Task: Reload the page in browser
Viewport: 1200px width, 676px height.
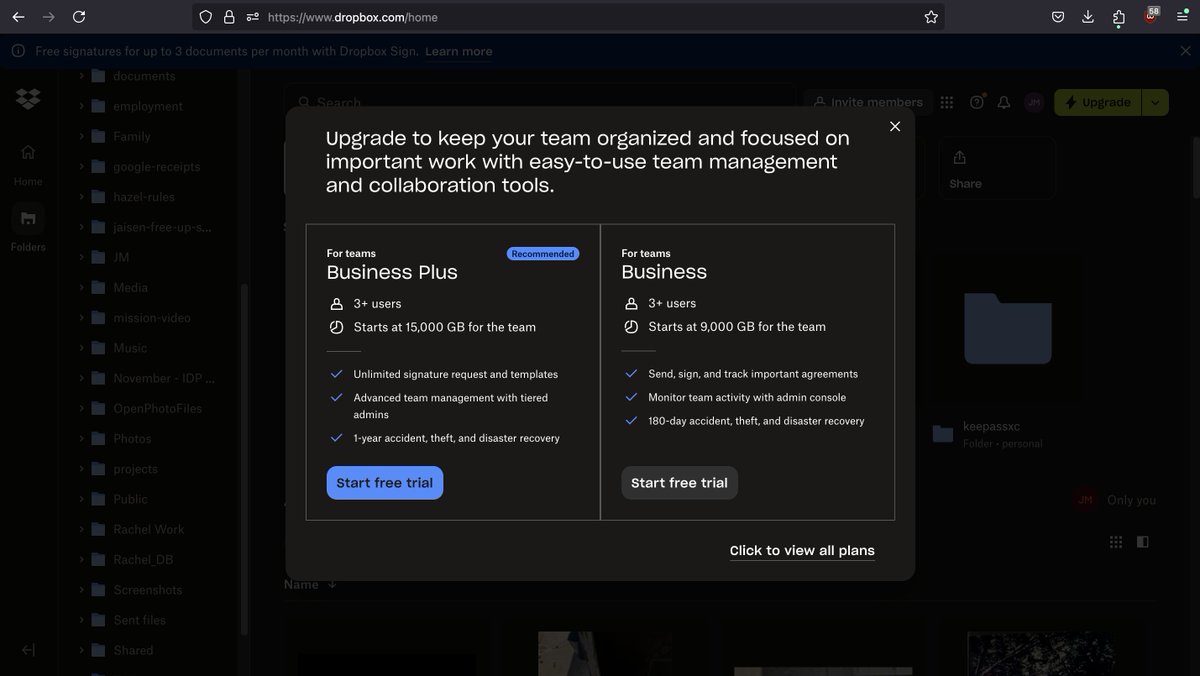Action: point(79,17)
